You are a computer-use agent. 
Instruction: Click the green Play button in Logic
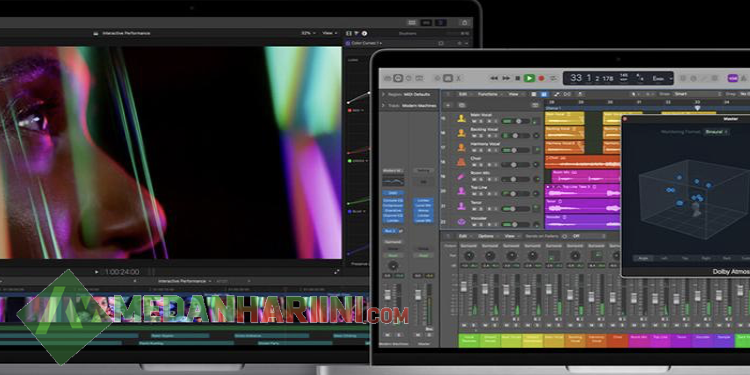(529, 78)
